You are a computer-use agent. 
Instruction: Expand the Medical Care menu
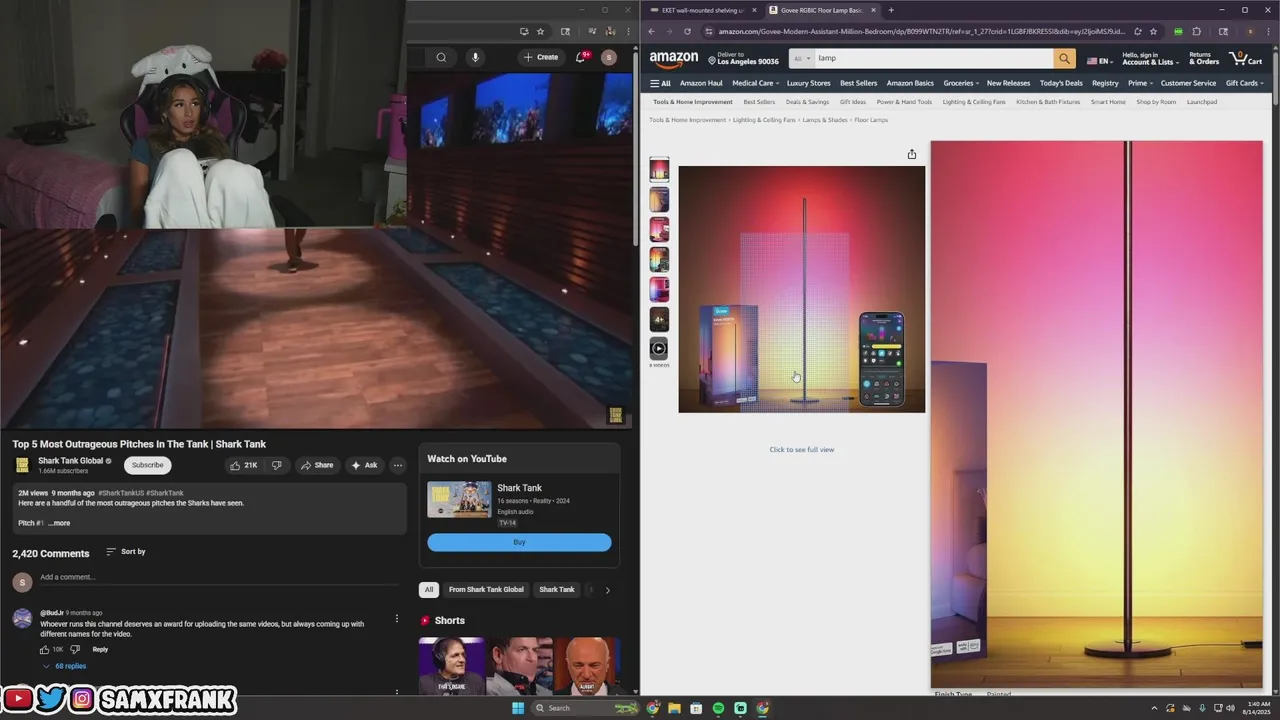coord(755,83)
